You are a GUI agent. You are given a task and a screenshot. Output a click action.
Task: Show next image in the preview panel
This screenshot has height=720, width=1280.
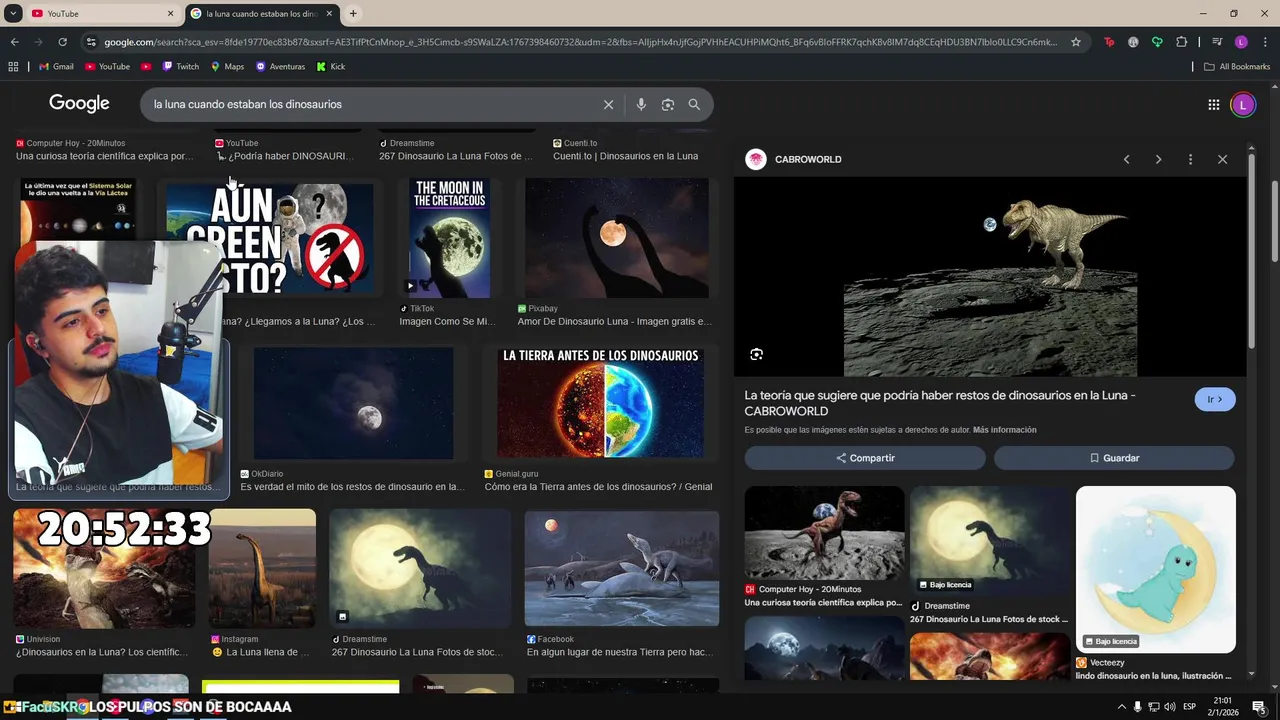pyautogui.click(x=1158, y=159)
